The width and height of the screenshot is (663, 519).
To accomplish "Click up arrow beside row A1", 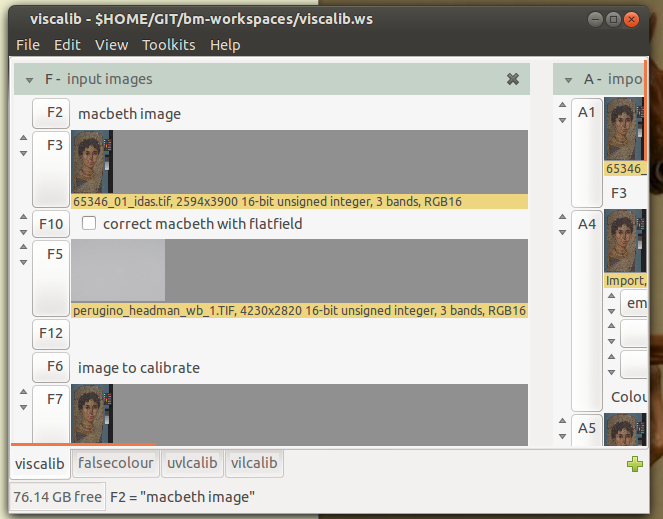I will (562, 104).
